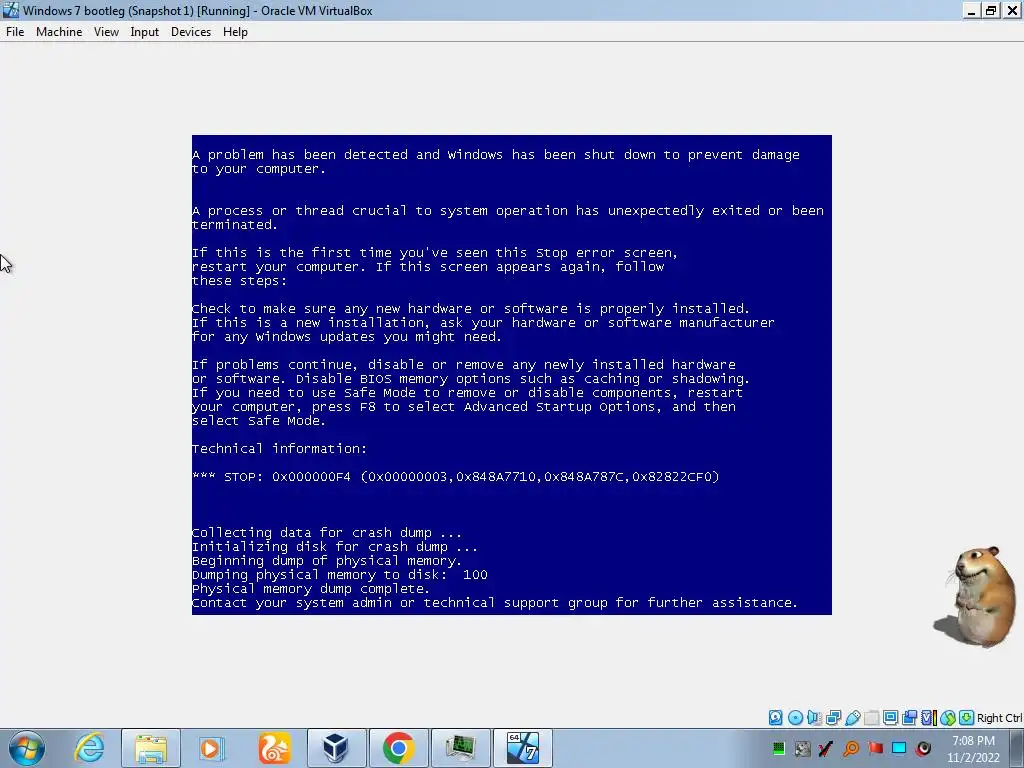Open the Windows Start menu orb
Viewport: 1024px width, 768px height.
(27, 748)
